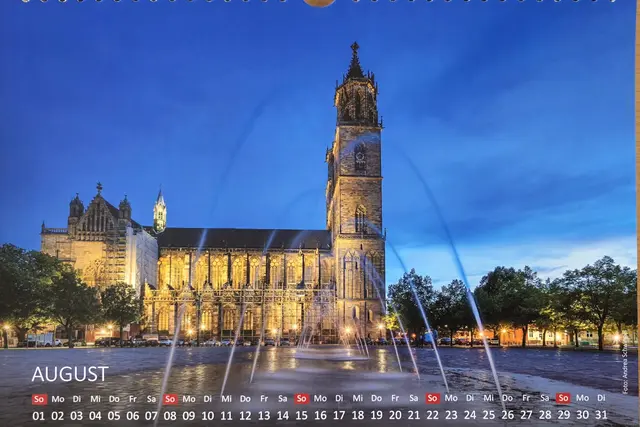Screen dimensions: 640x427
Task: Select date 26 on the calendar
Action: (507, 415)
